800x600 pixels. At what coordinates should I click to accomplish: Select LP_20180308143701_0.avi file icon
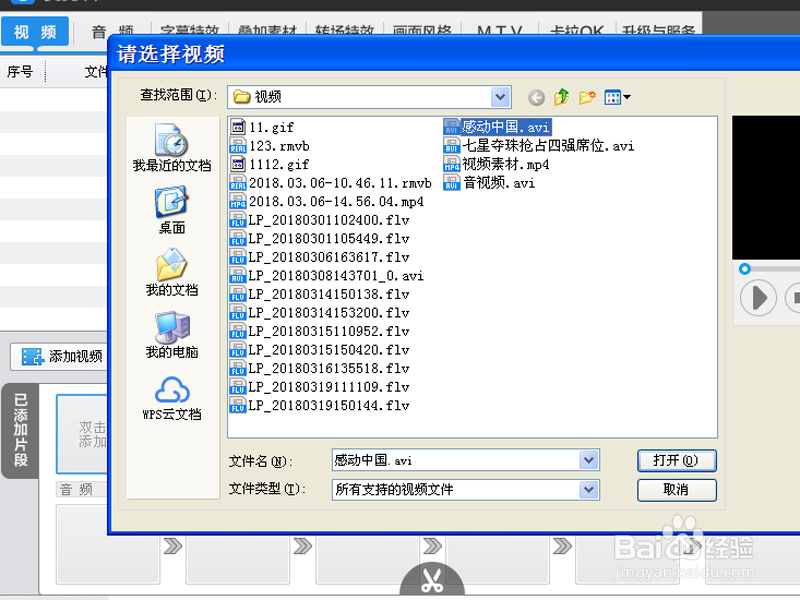tap(238, 275)
